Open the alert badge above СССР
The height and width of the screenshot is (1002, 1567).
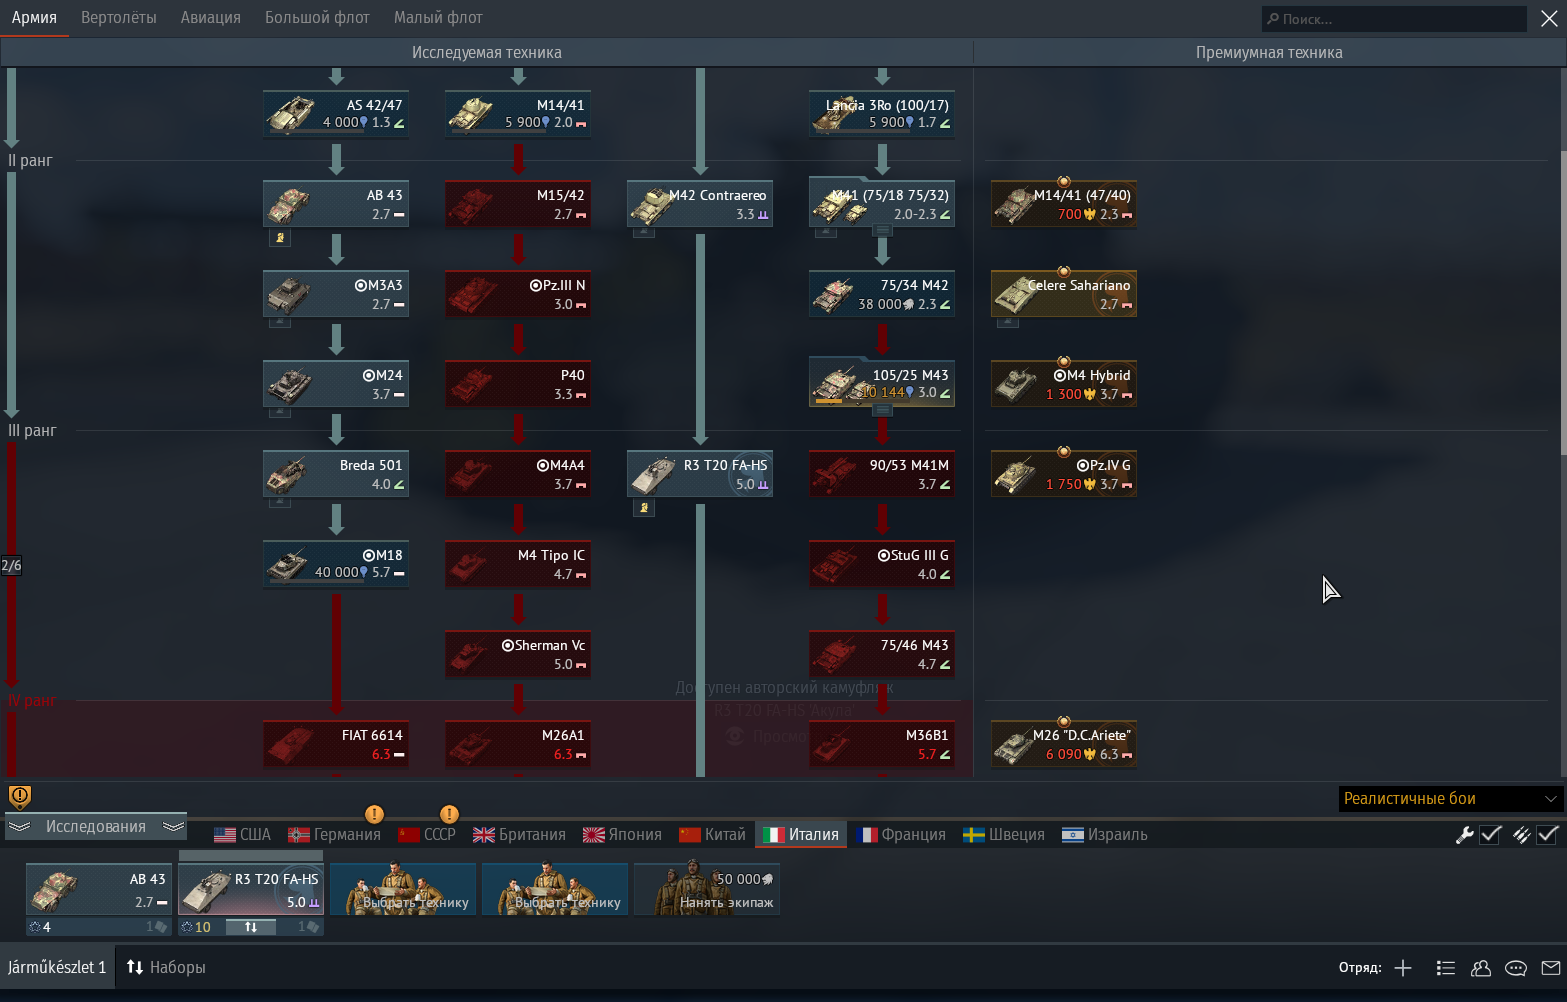click(x=449, y=814)
